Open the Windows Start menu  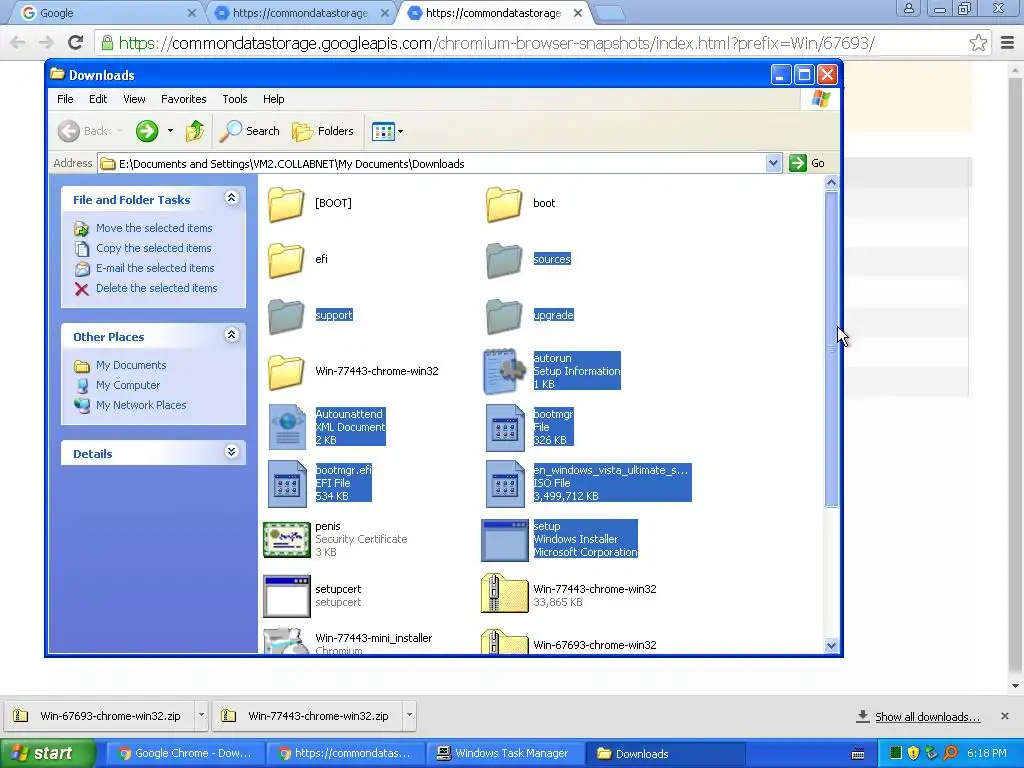point(47,754)
